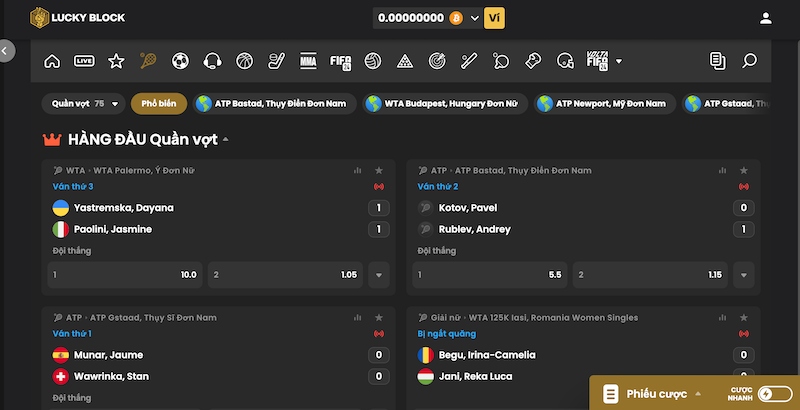Image resolution: width=800 pixels, height=410 pixels.
Task: Expand the Bitcoin currency dropdown
Action: click(x=474, y=18)
